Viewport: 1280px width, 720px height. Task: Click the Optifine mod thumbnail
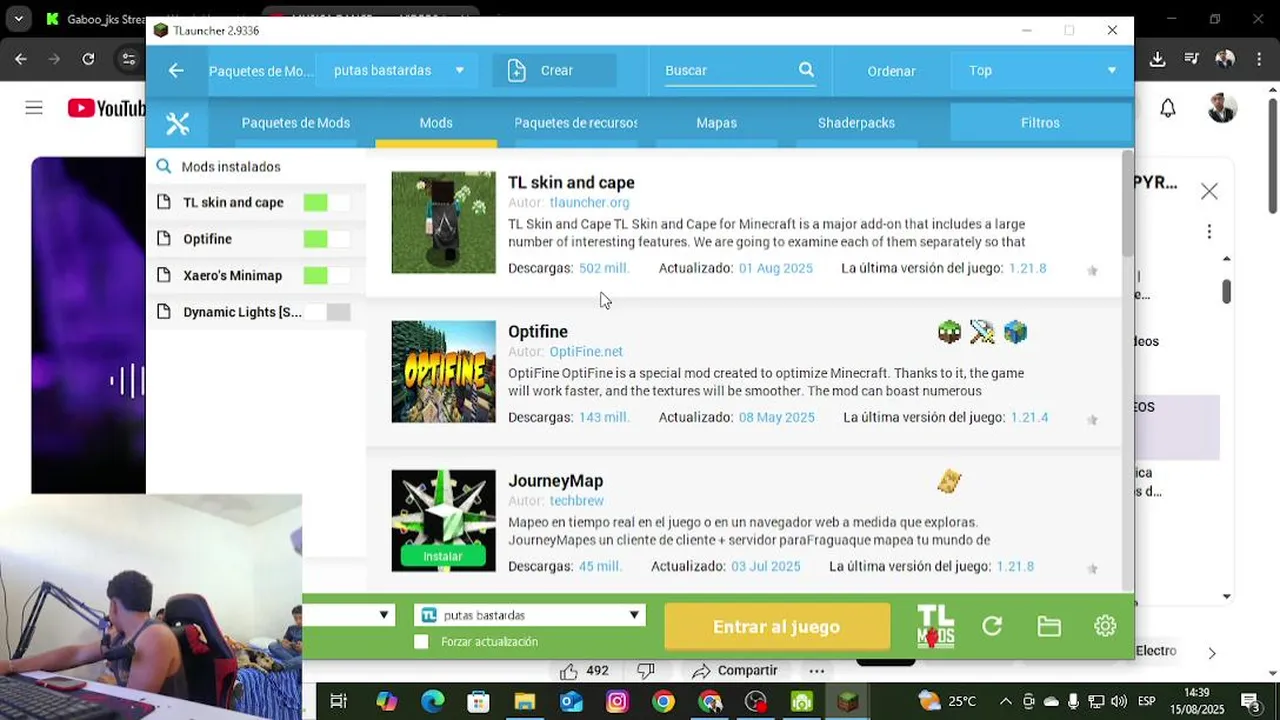(443, 371)
